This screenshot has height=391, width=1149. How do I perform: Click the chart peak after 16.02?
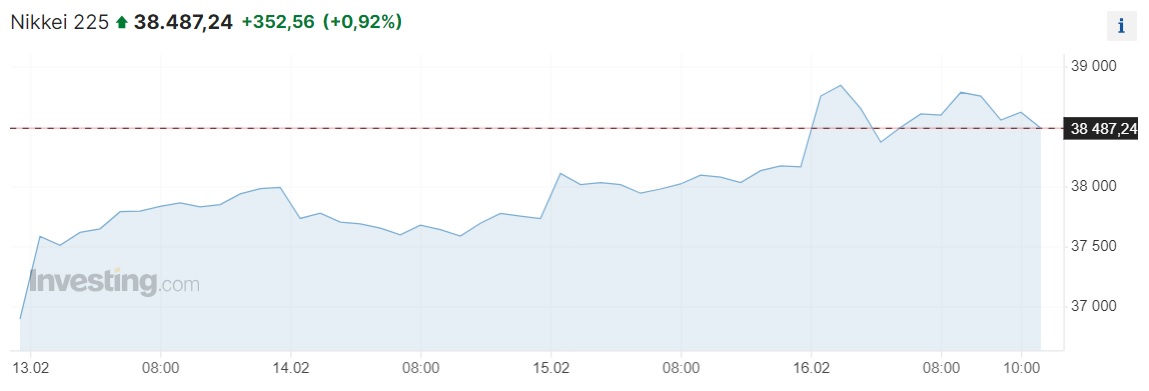pos(840,86)
